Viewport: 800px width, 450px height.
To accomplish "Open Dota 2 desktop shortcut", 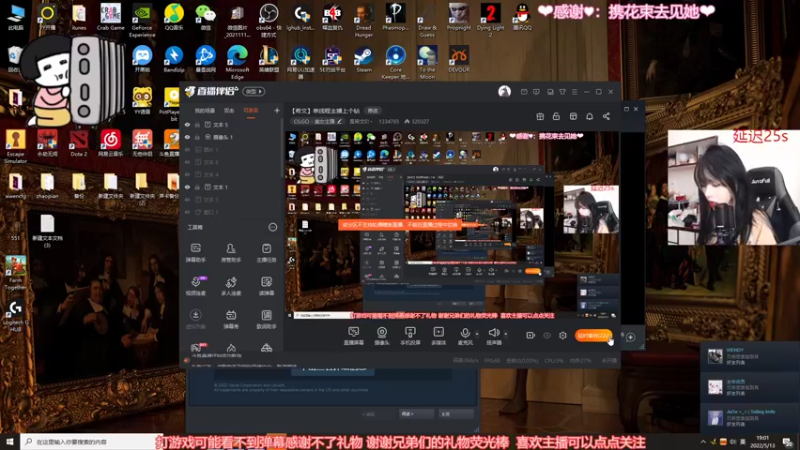I will (79, 143).
